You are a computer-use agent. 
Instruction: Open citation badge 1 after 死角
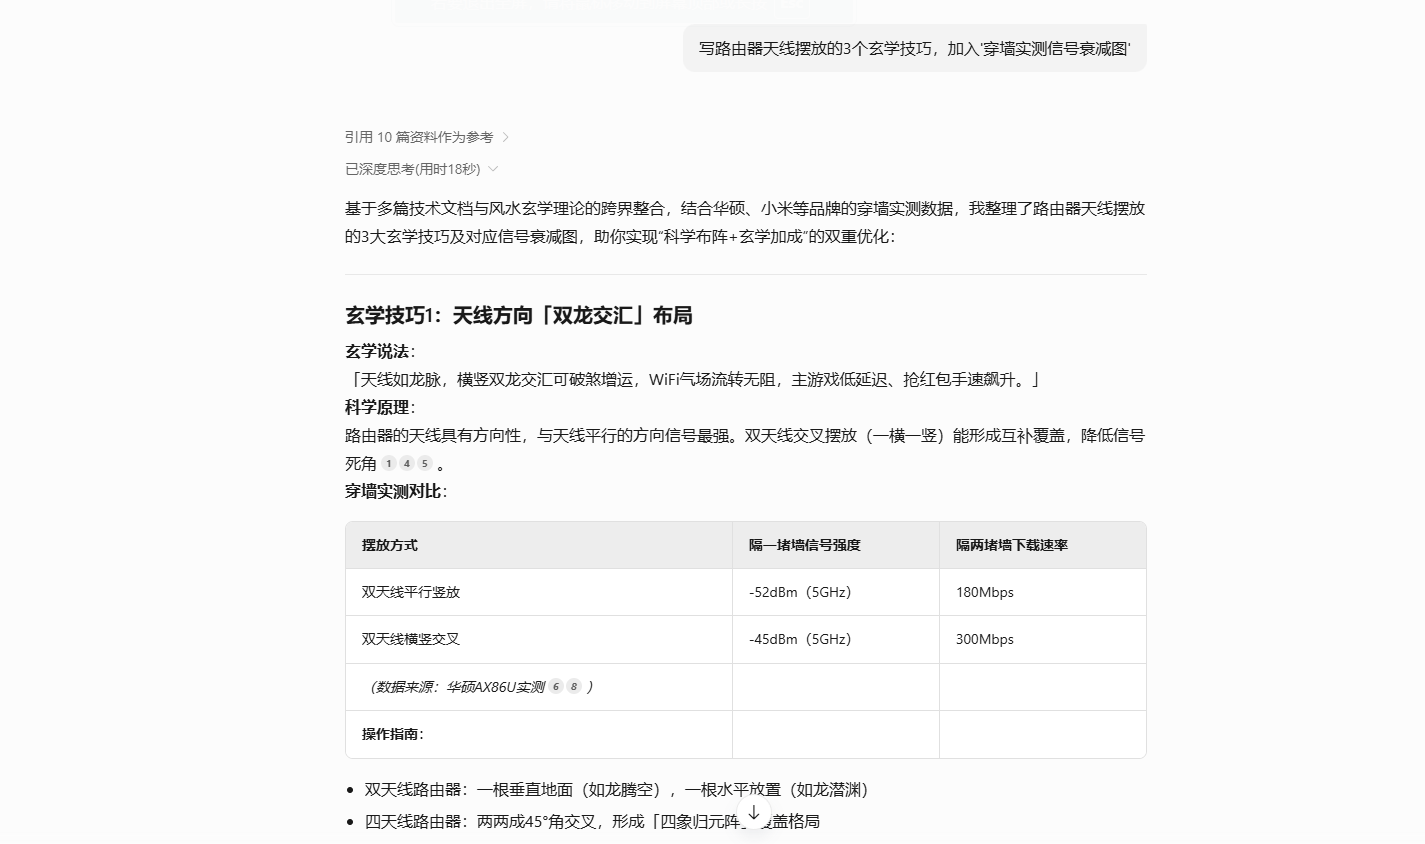tap(389, 464)
